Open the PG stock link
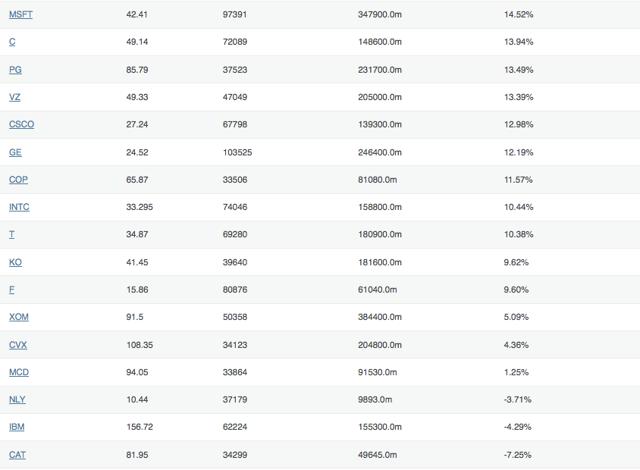 pos(15,70)
